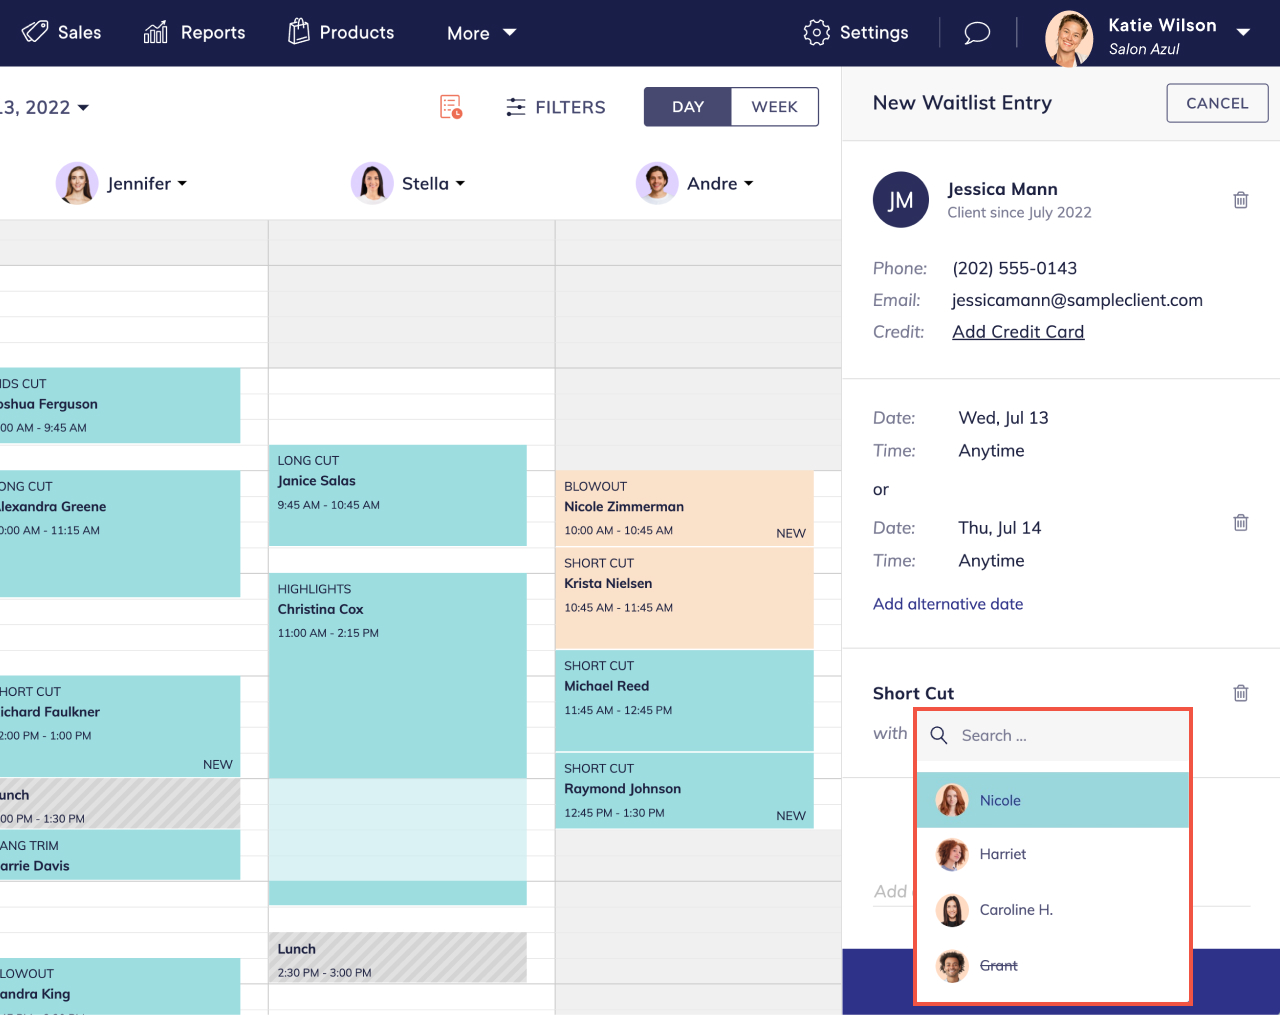The height and width of the screenshot is (1015, 1280).
Task: Remove the Thu, Jul 14 date with trash icon
Action: tap(1240, 522)
